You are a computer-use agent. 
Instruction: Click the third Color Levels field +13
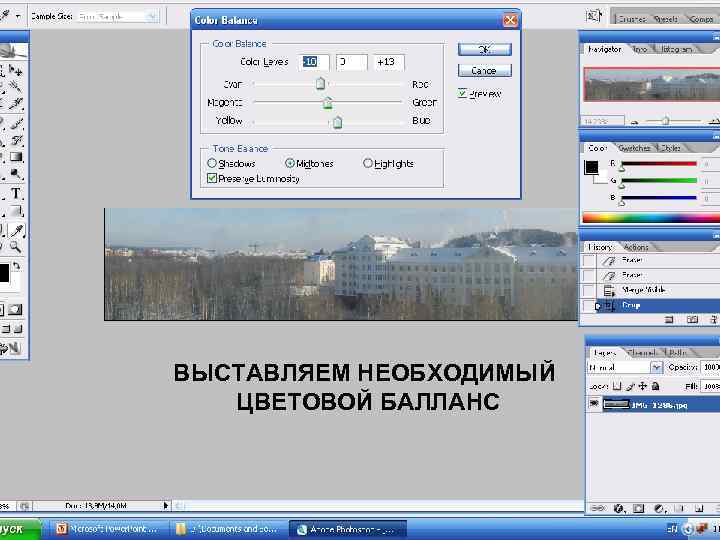pos(389,62)
